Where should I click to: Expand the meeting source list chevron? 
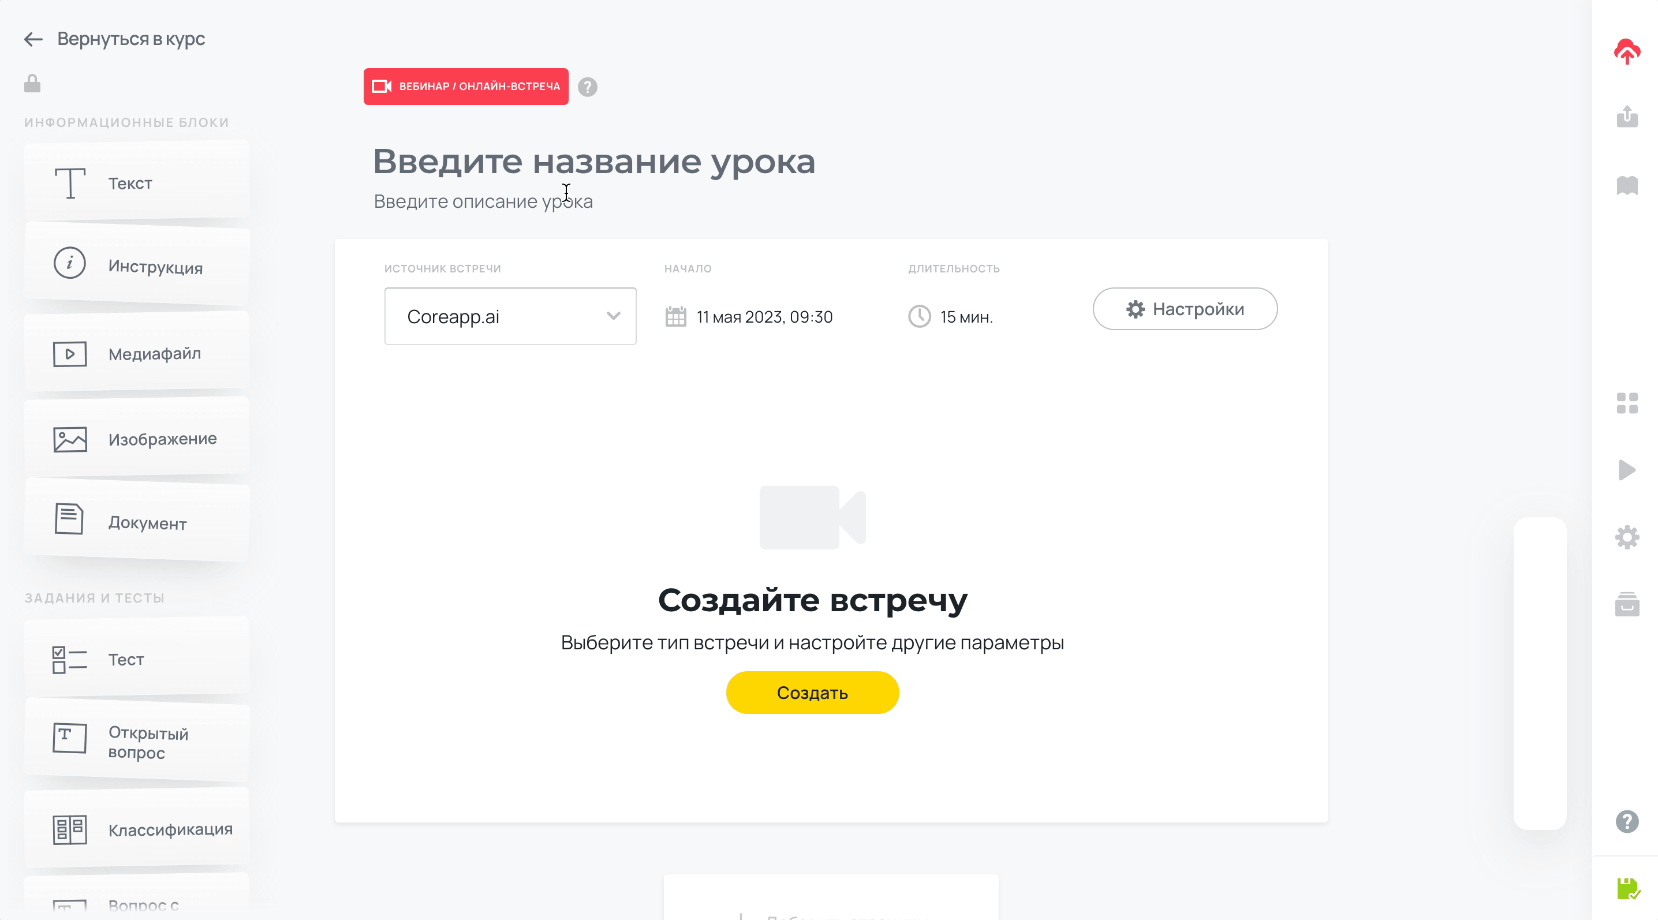(x=612, y=316)
